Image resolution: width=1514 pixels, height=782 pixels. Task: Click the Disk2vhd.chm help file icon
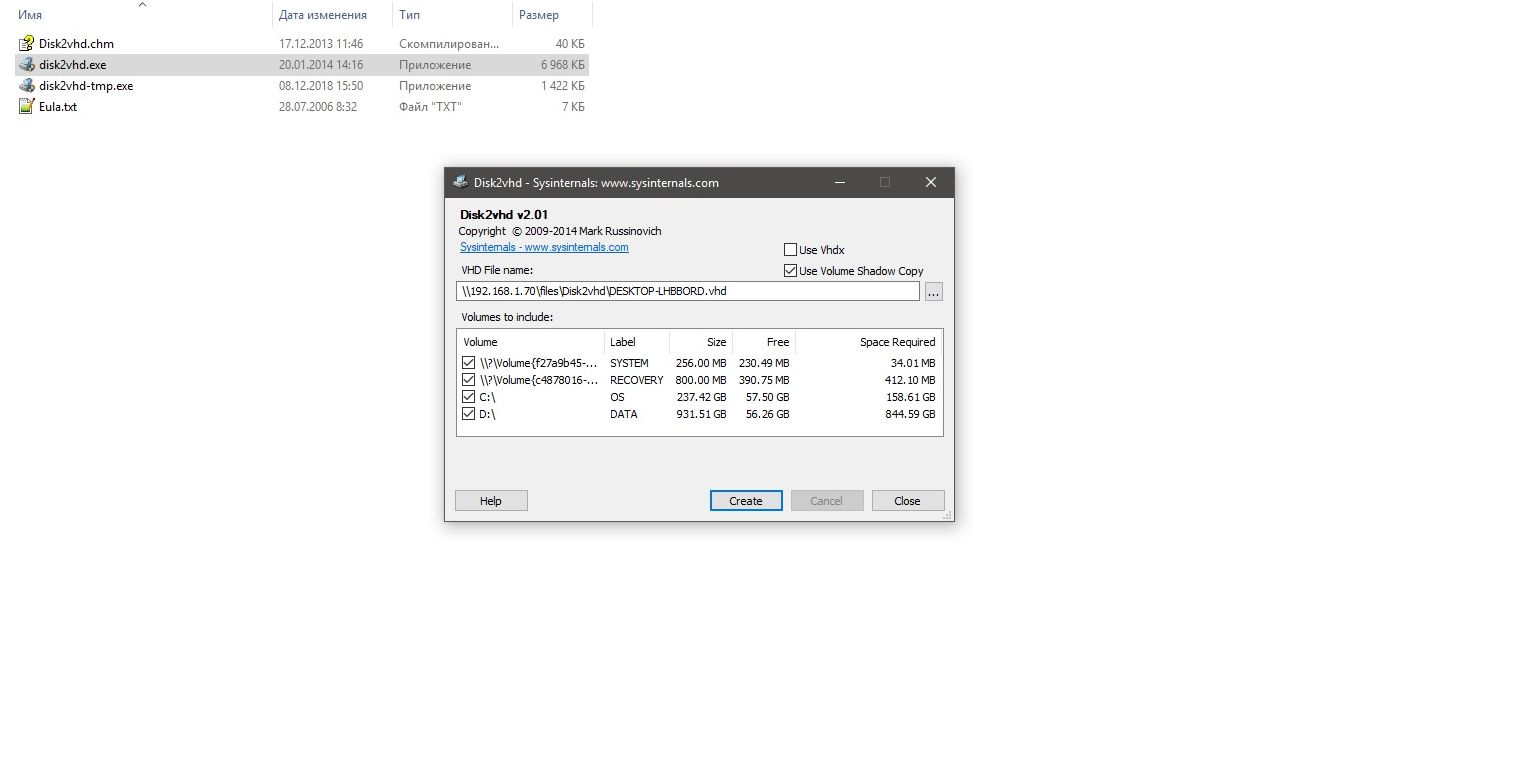26,44
